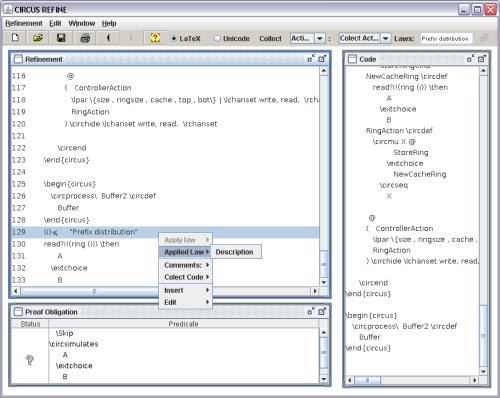
Task: Expand the Insert submenu in context menu
Action: [185, 290]
